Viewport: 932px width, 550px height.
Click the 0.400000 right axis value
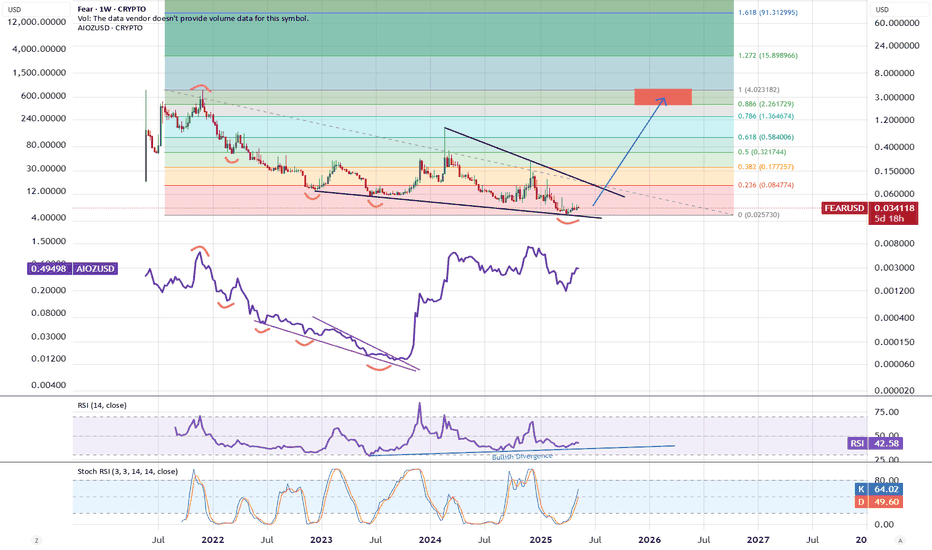click(894, 147)
